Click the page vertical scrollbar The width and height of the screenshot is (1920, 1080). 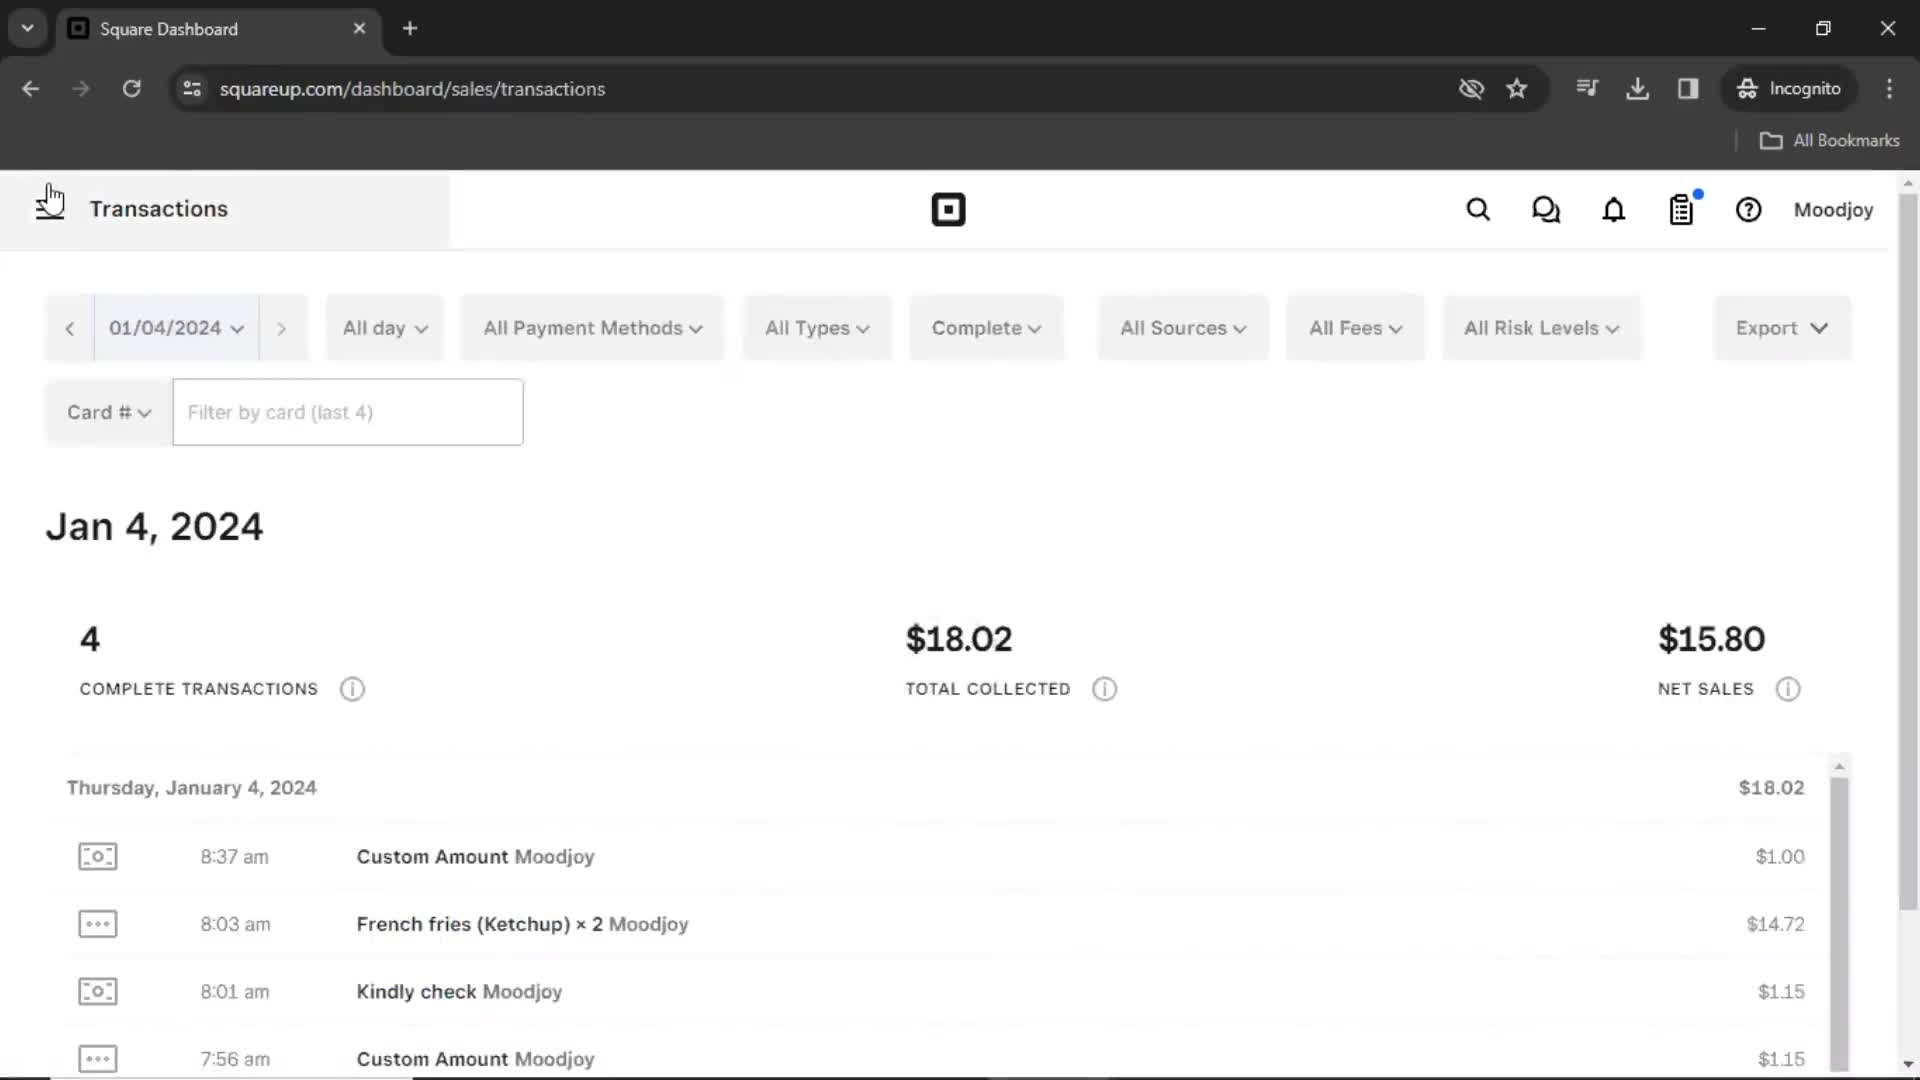point(1908,550)
